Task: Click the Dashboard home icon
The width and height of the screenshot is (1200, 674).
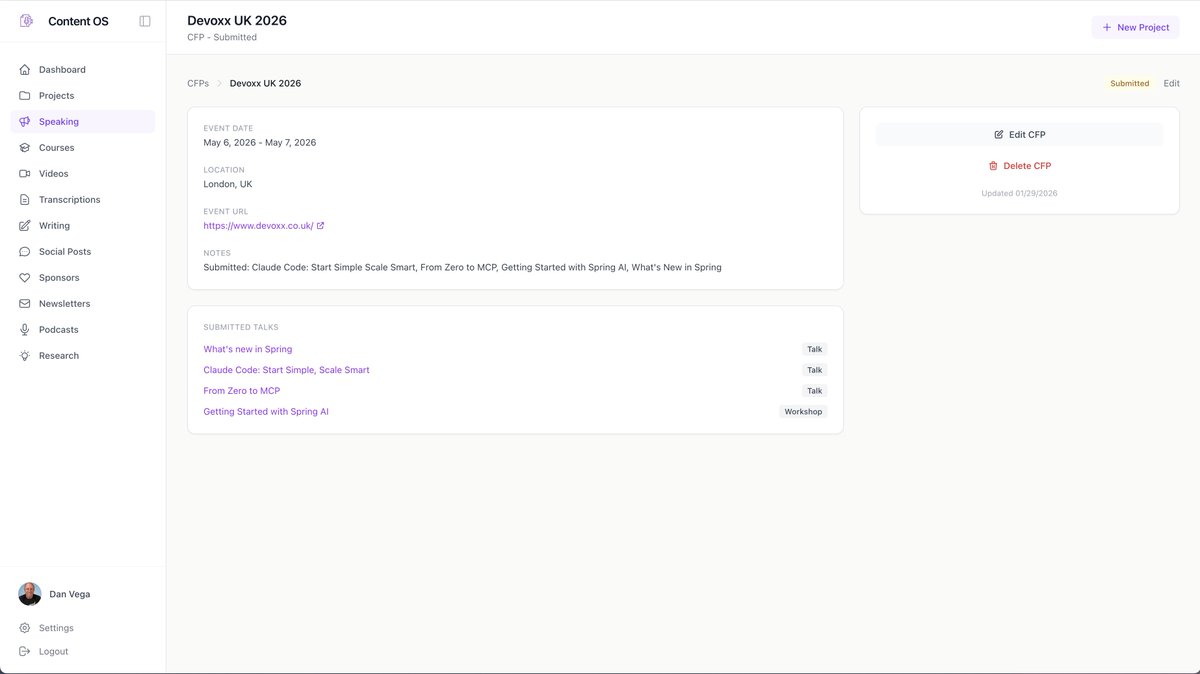Action: [x=25, y=70]
